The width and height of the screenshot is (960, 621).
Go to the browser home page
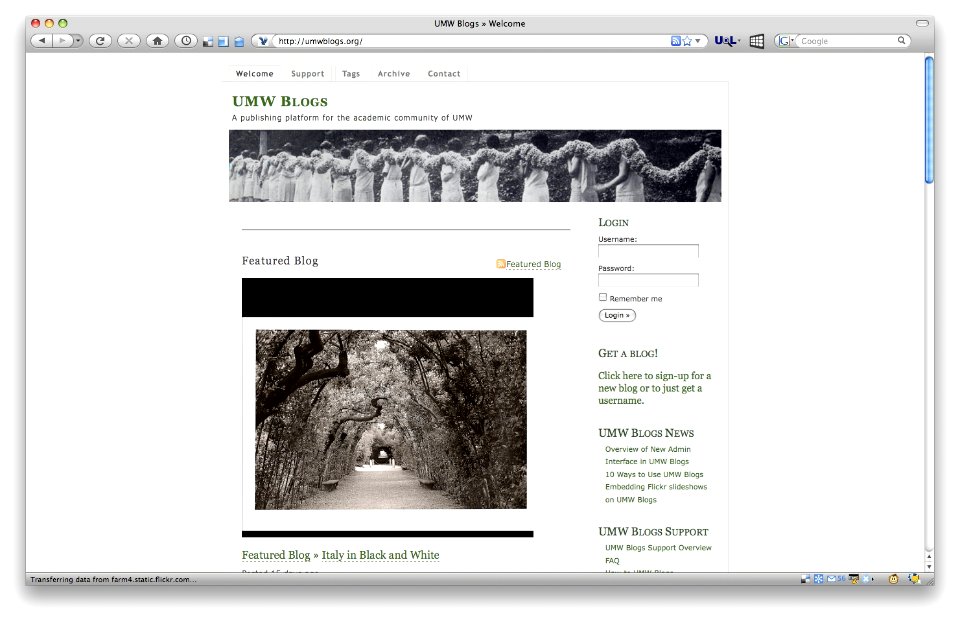[x=157, y=41]
